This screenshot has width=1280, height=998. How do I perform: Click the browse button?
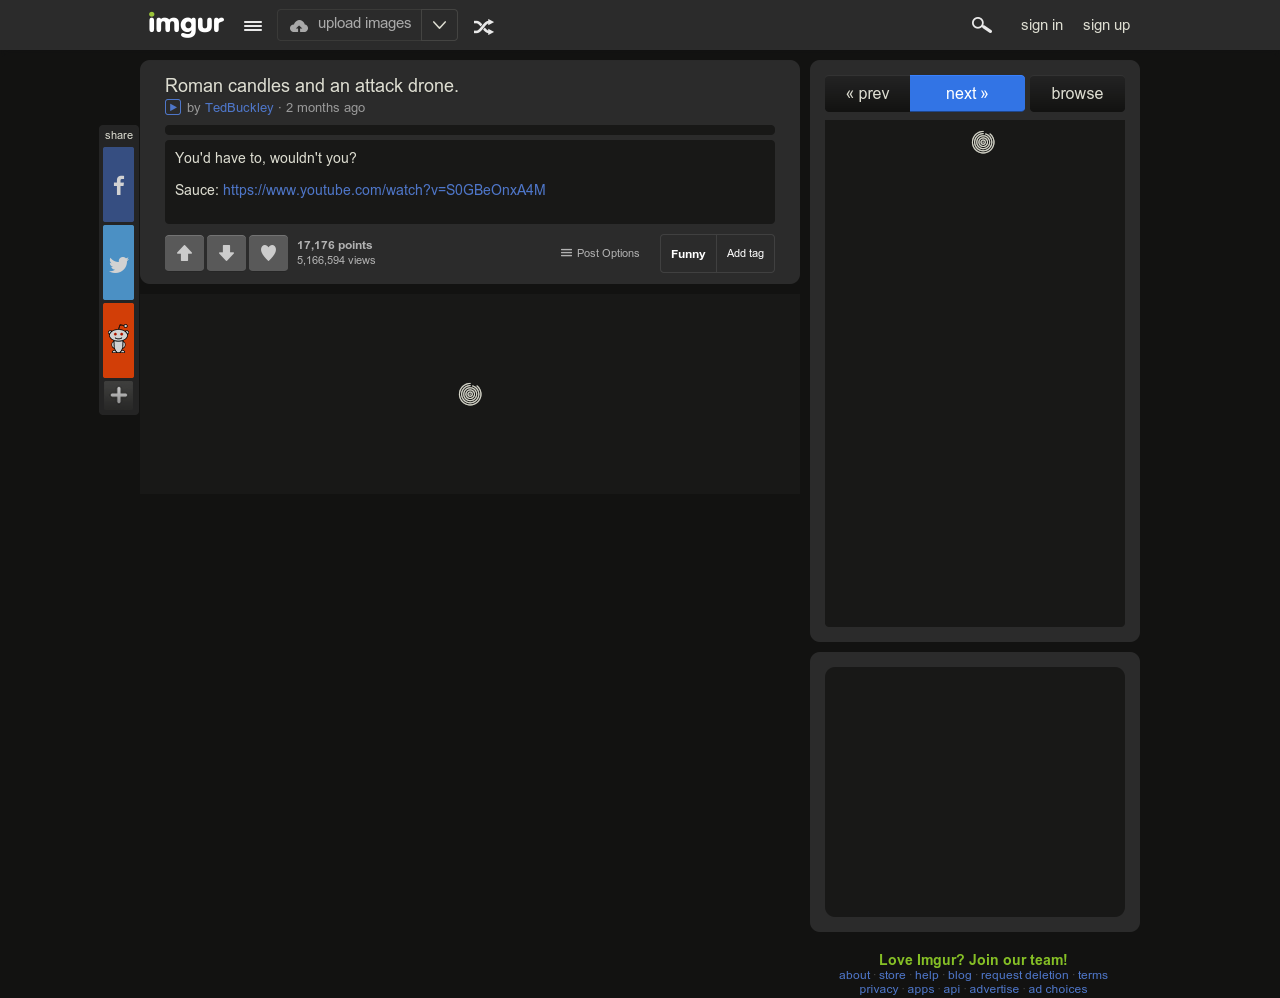(x=1077, y=94)
